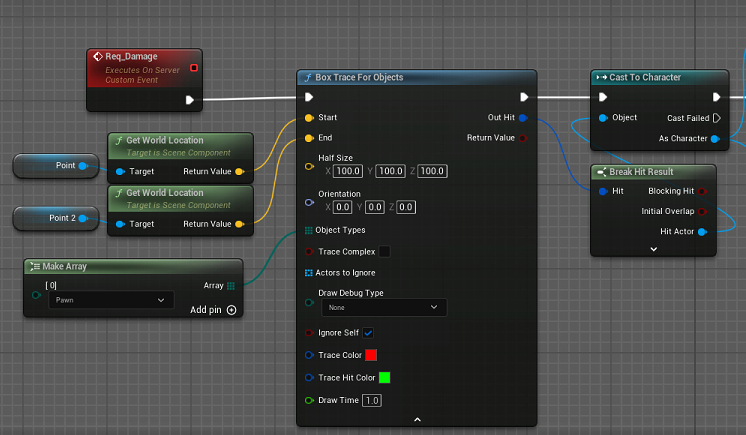Click the Start vector input pin
Screen dimensions: 746x435
[309, 118]
